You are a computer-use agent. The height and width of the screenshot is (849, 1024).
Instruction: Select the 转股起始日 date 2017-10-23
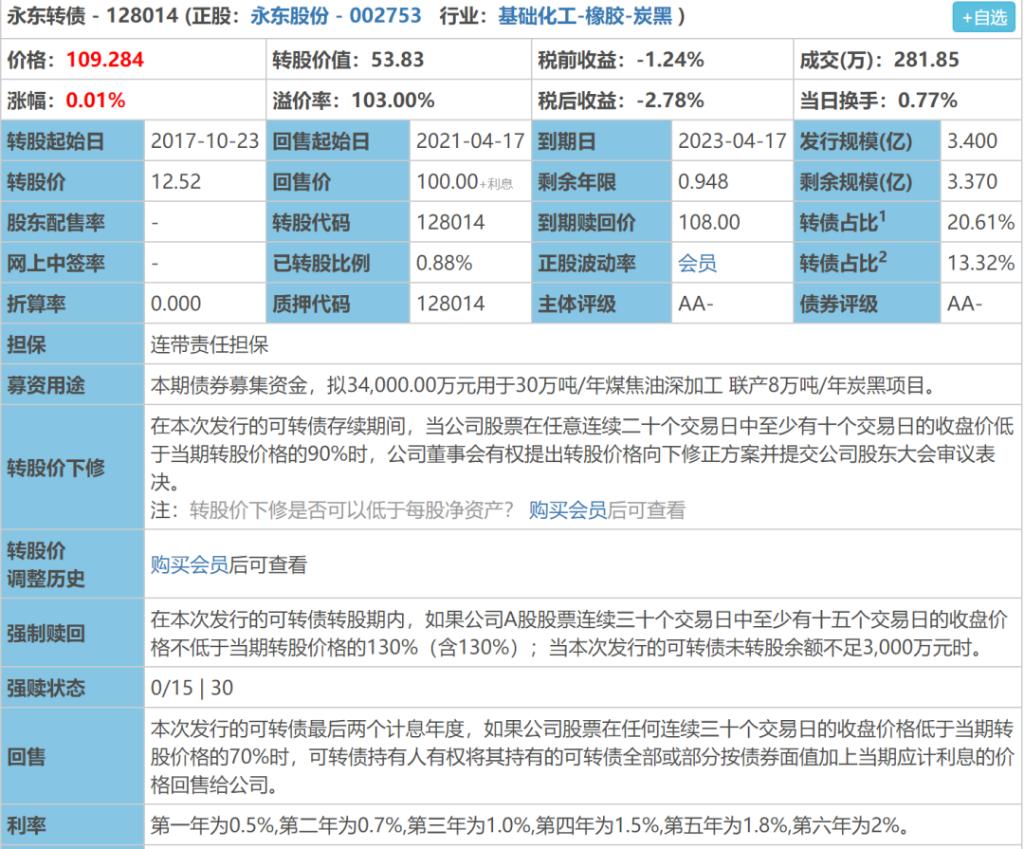tap(205, 141)
